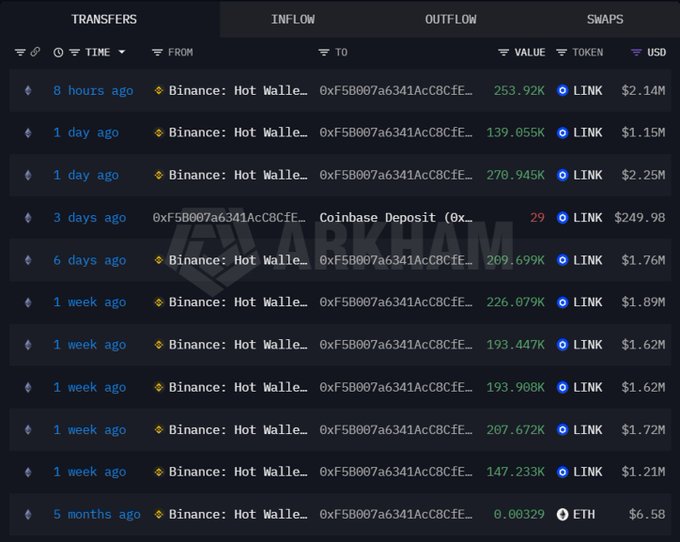Select the red value 29

[537, 217]
